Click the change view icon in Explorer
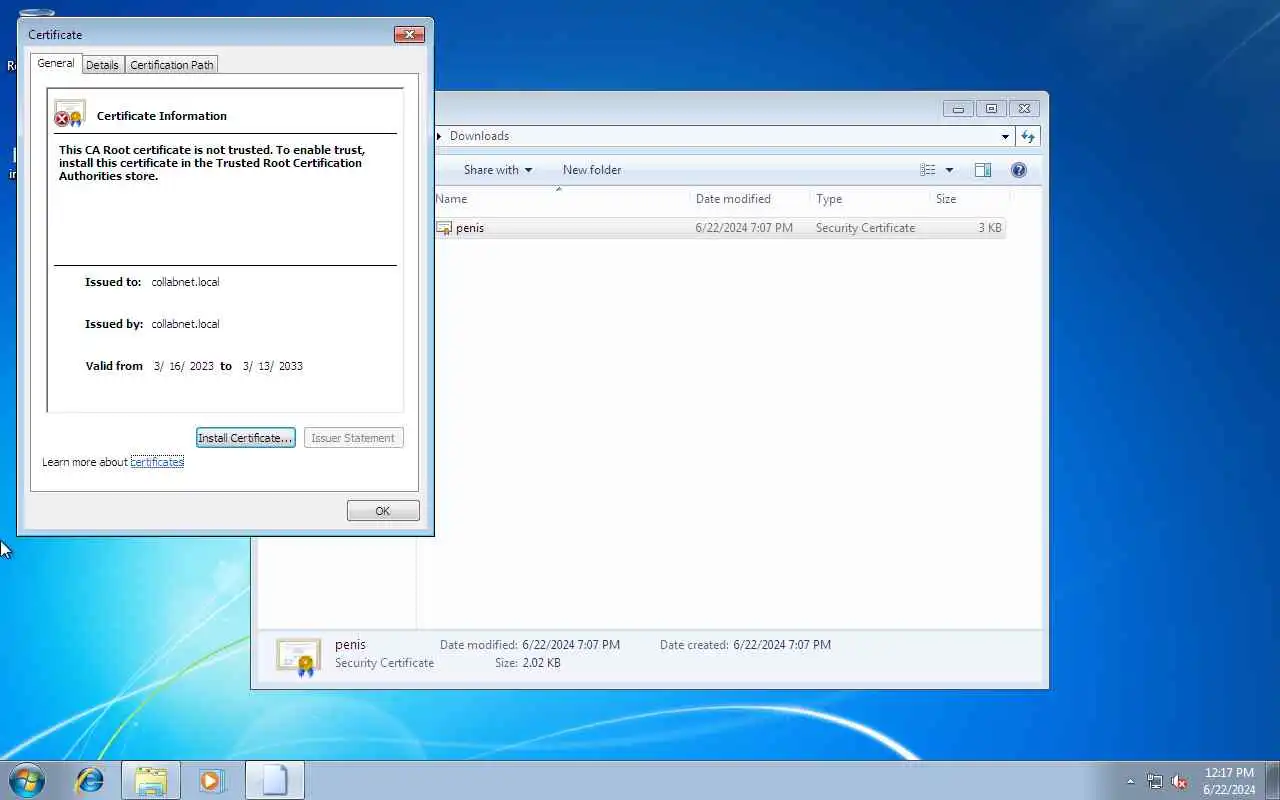 [928, 170]
